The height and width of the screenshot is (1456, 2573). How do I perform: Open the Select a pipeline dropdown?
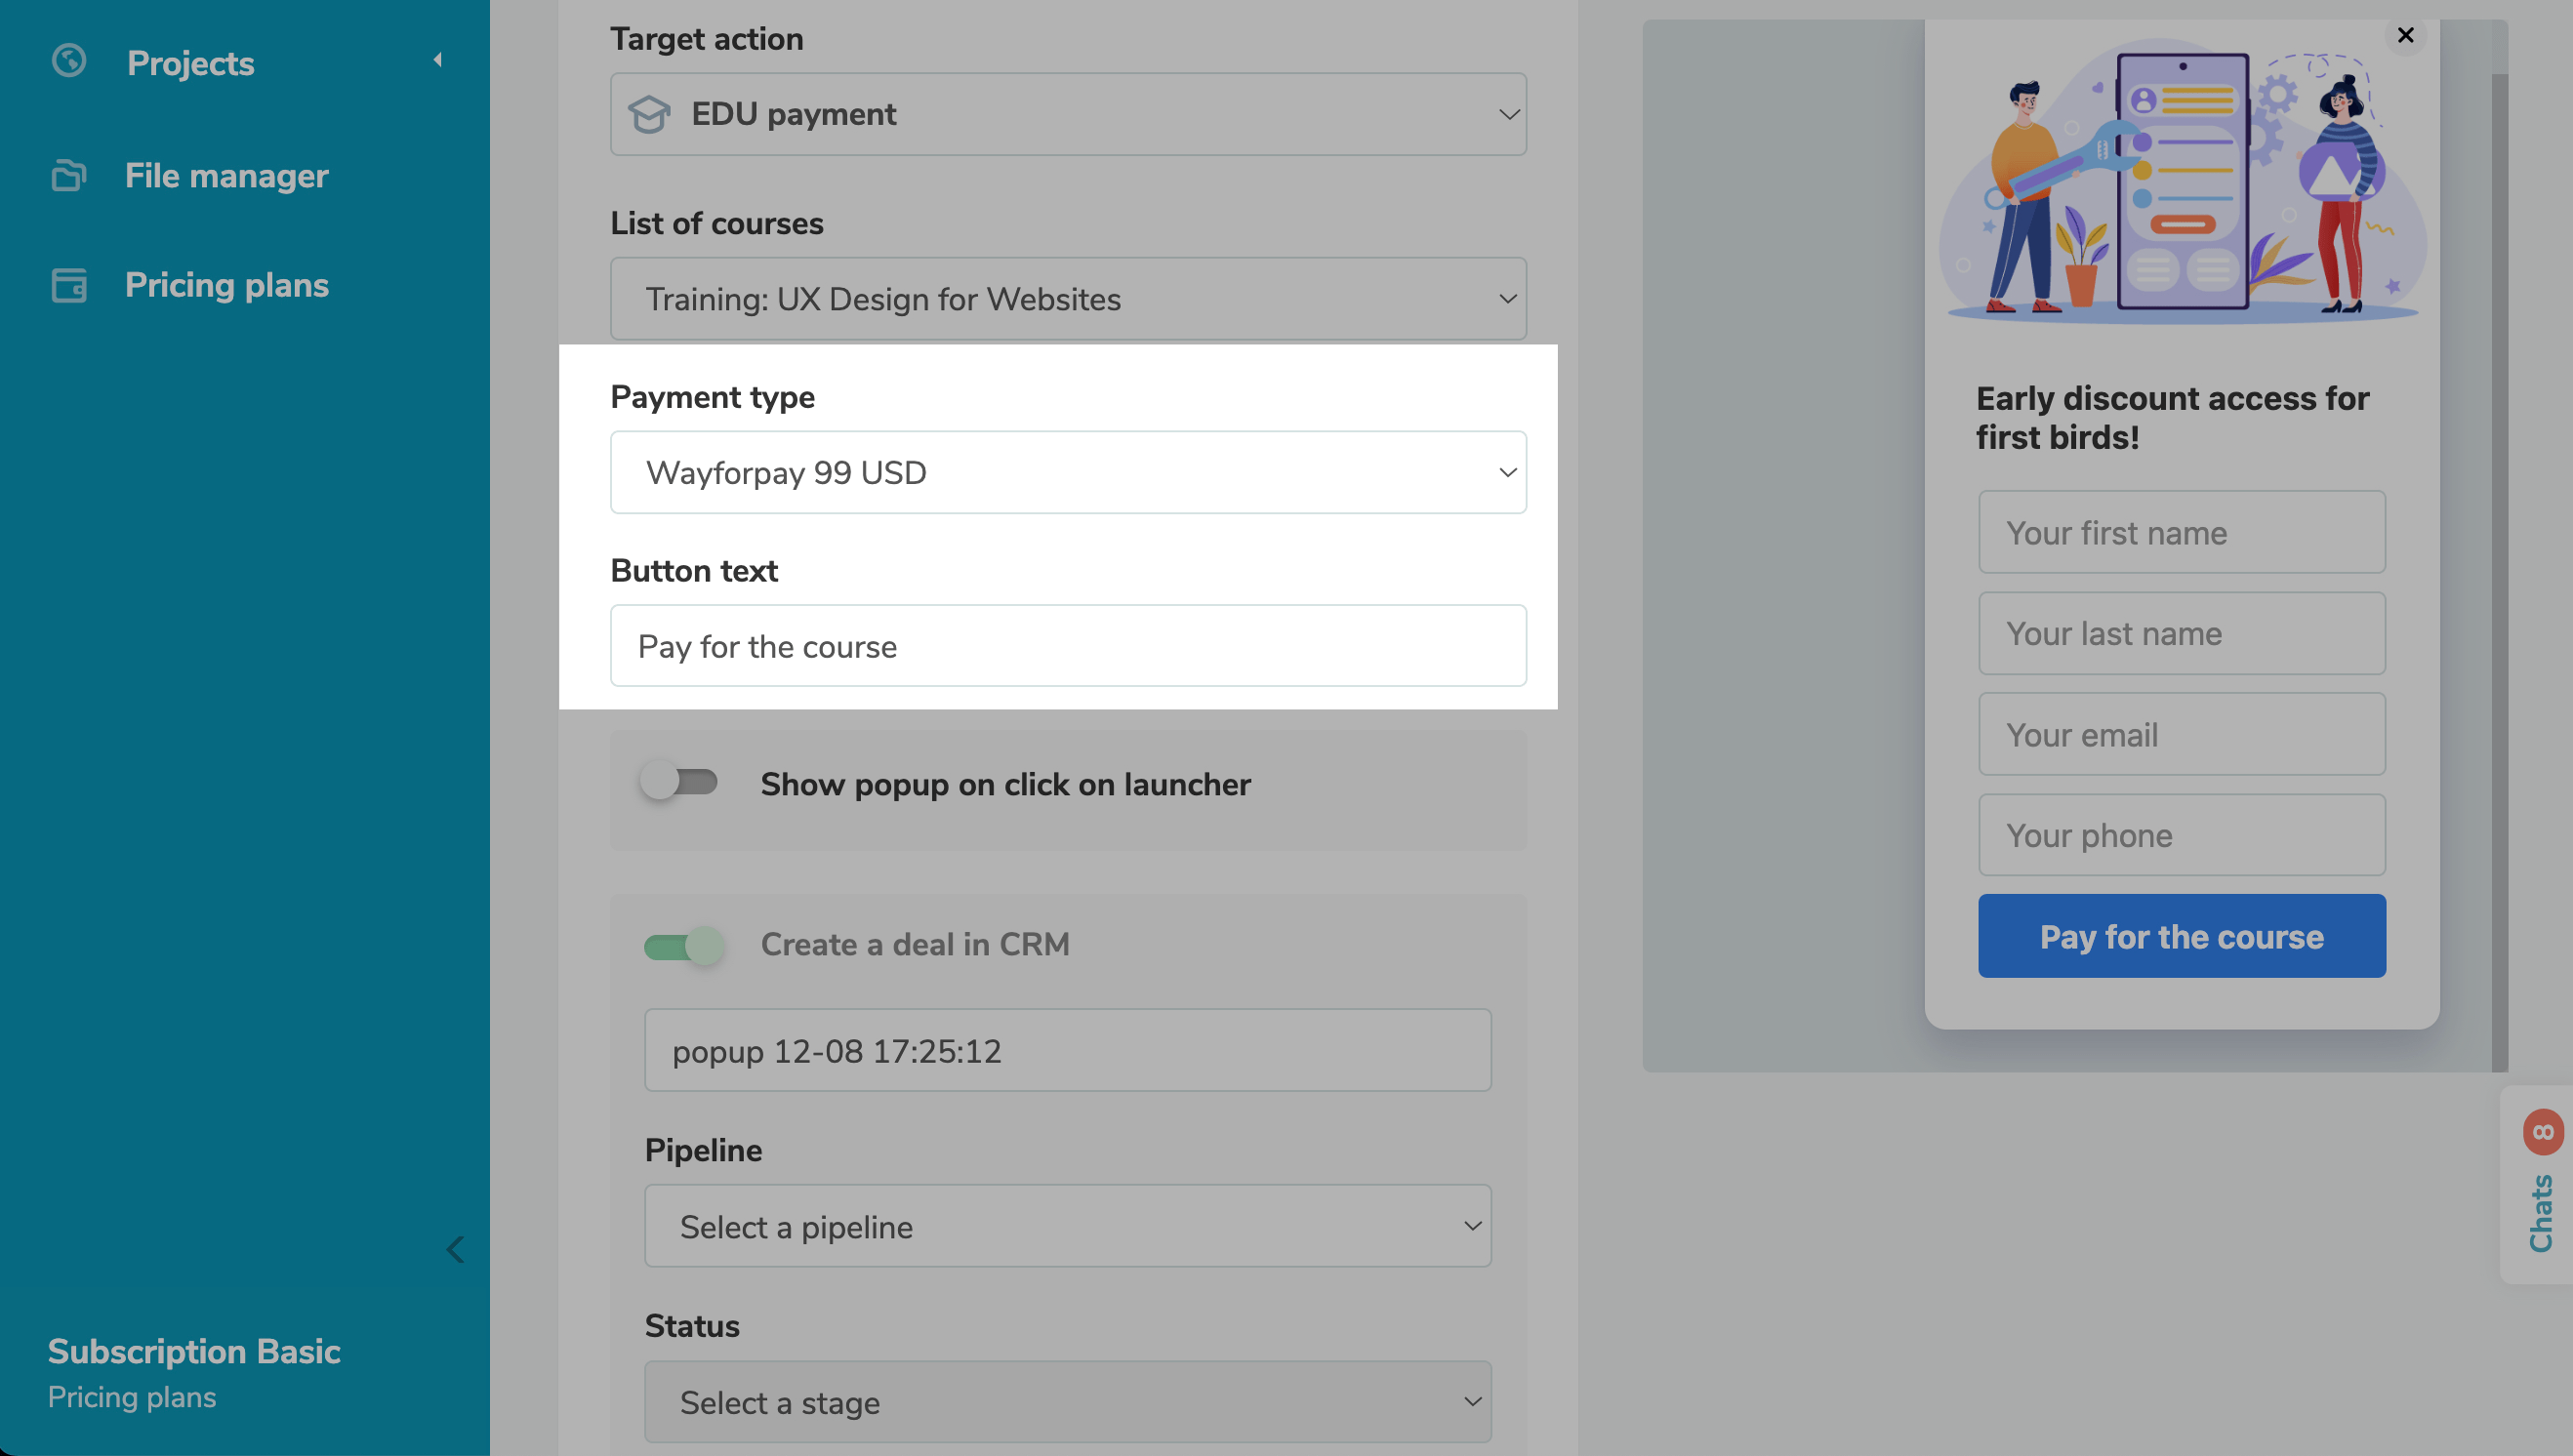[1067, 1227]
